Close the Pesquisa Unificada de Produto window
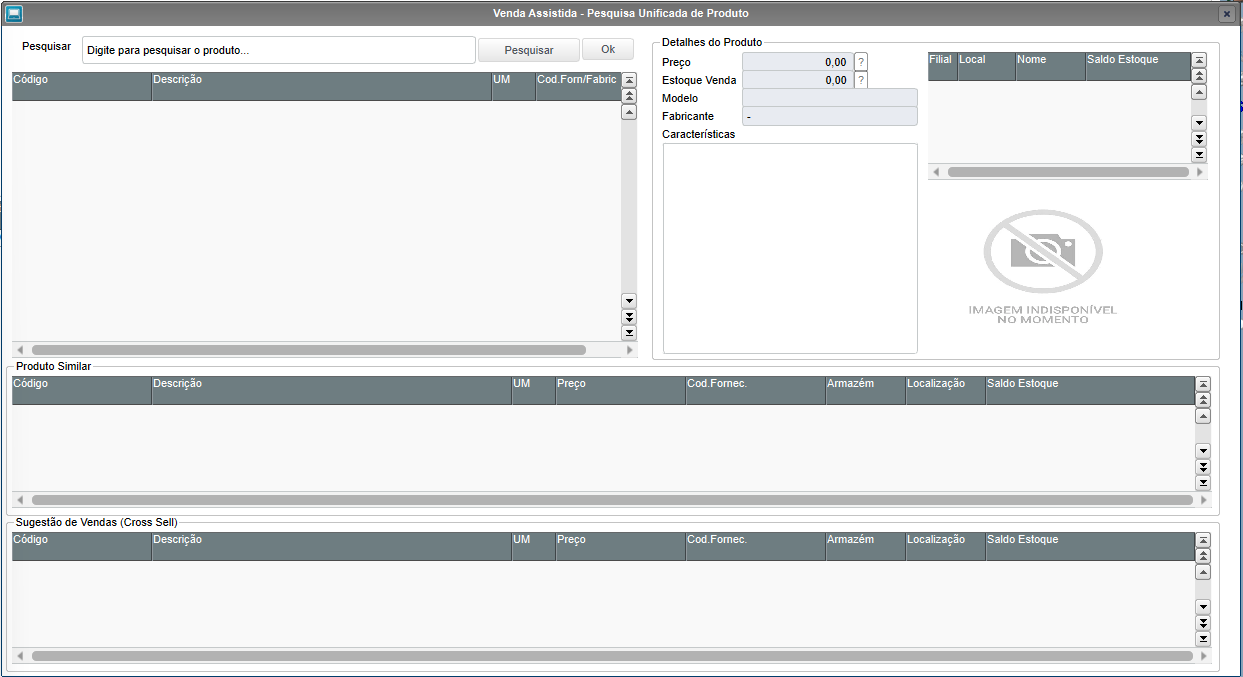Image resolution: width=1243 pixels, height=677 pixels. [x=1227, y=14]
